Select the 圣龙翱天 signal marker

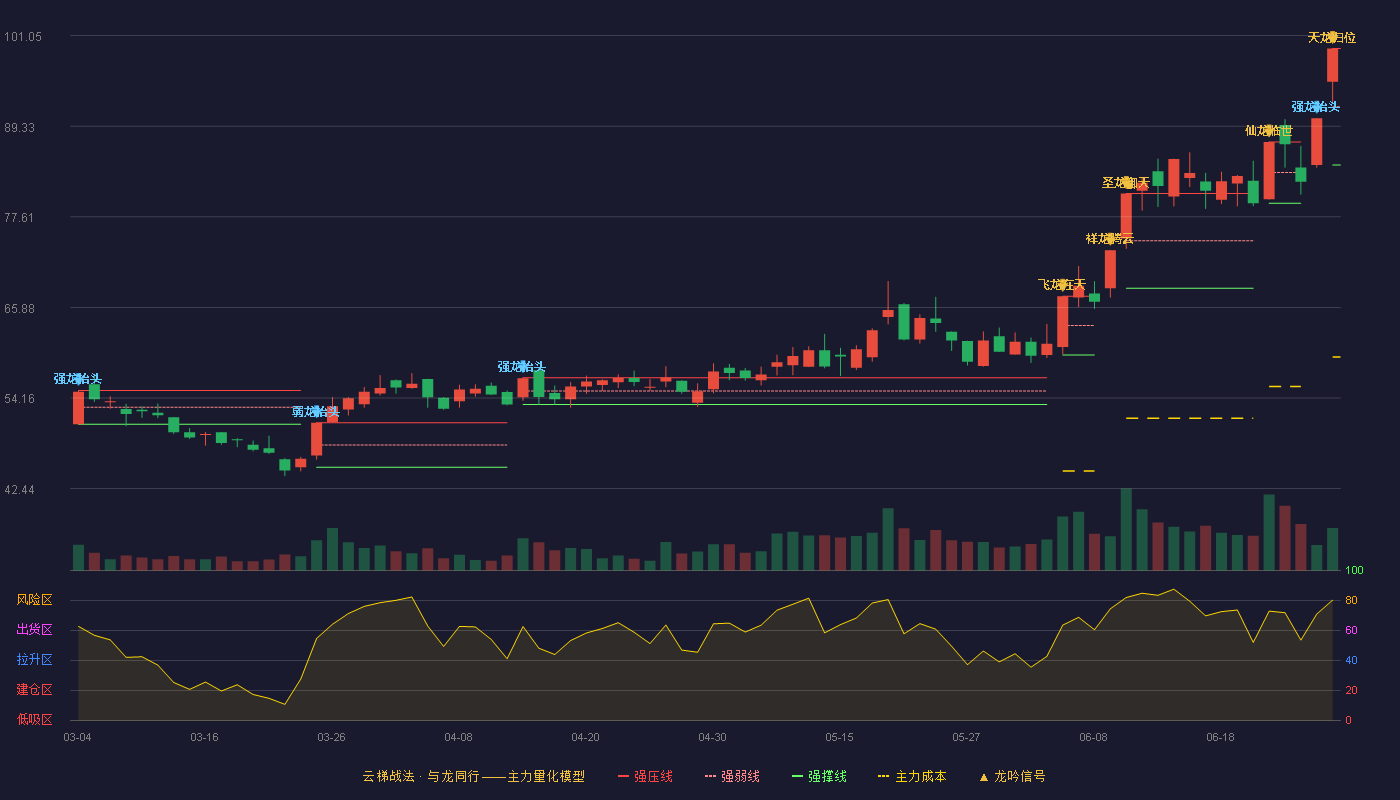point(1126,183)
